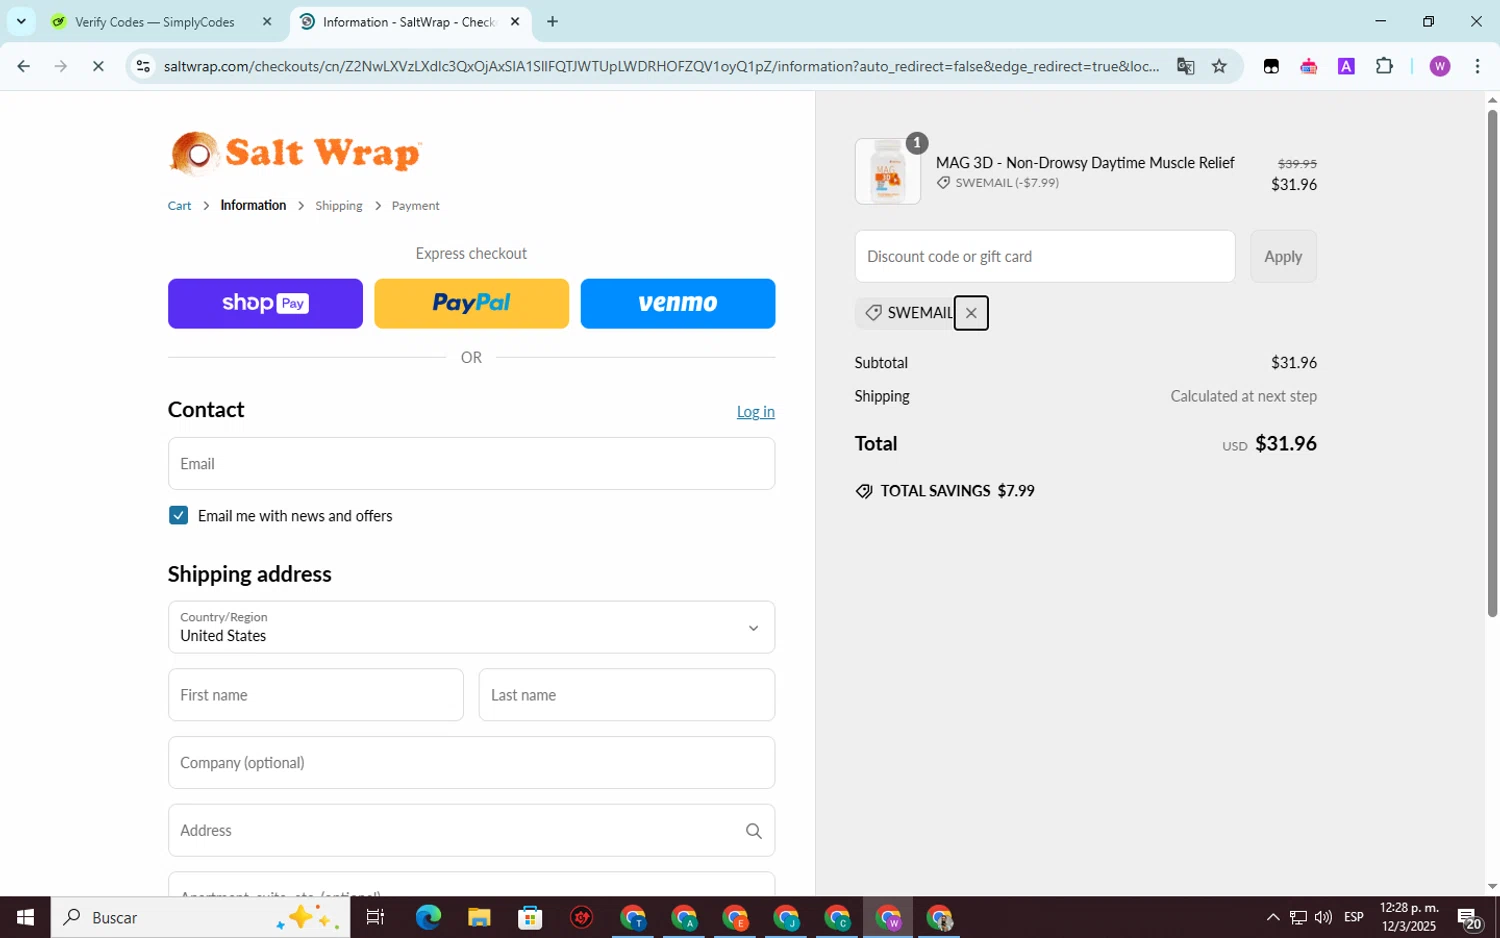Viewport: 1500px width, 938px height.
Task: Open Task View in the taskbar
Action: (375, 917)
